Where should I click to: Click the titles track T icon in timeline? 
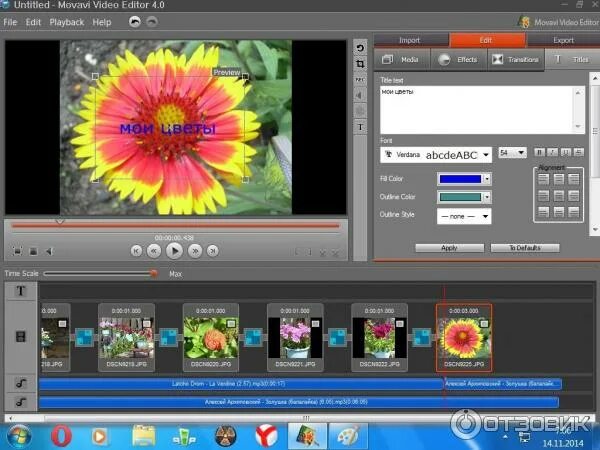[21, 291]
